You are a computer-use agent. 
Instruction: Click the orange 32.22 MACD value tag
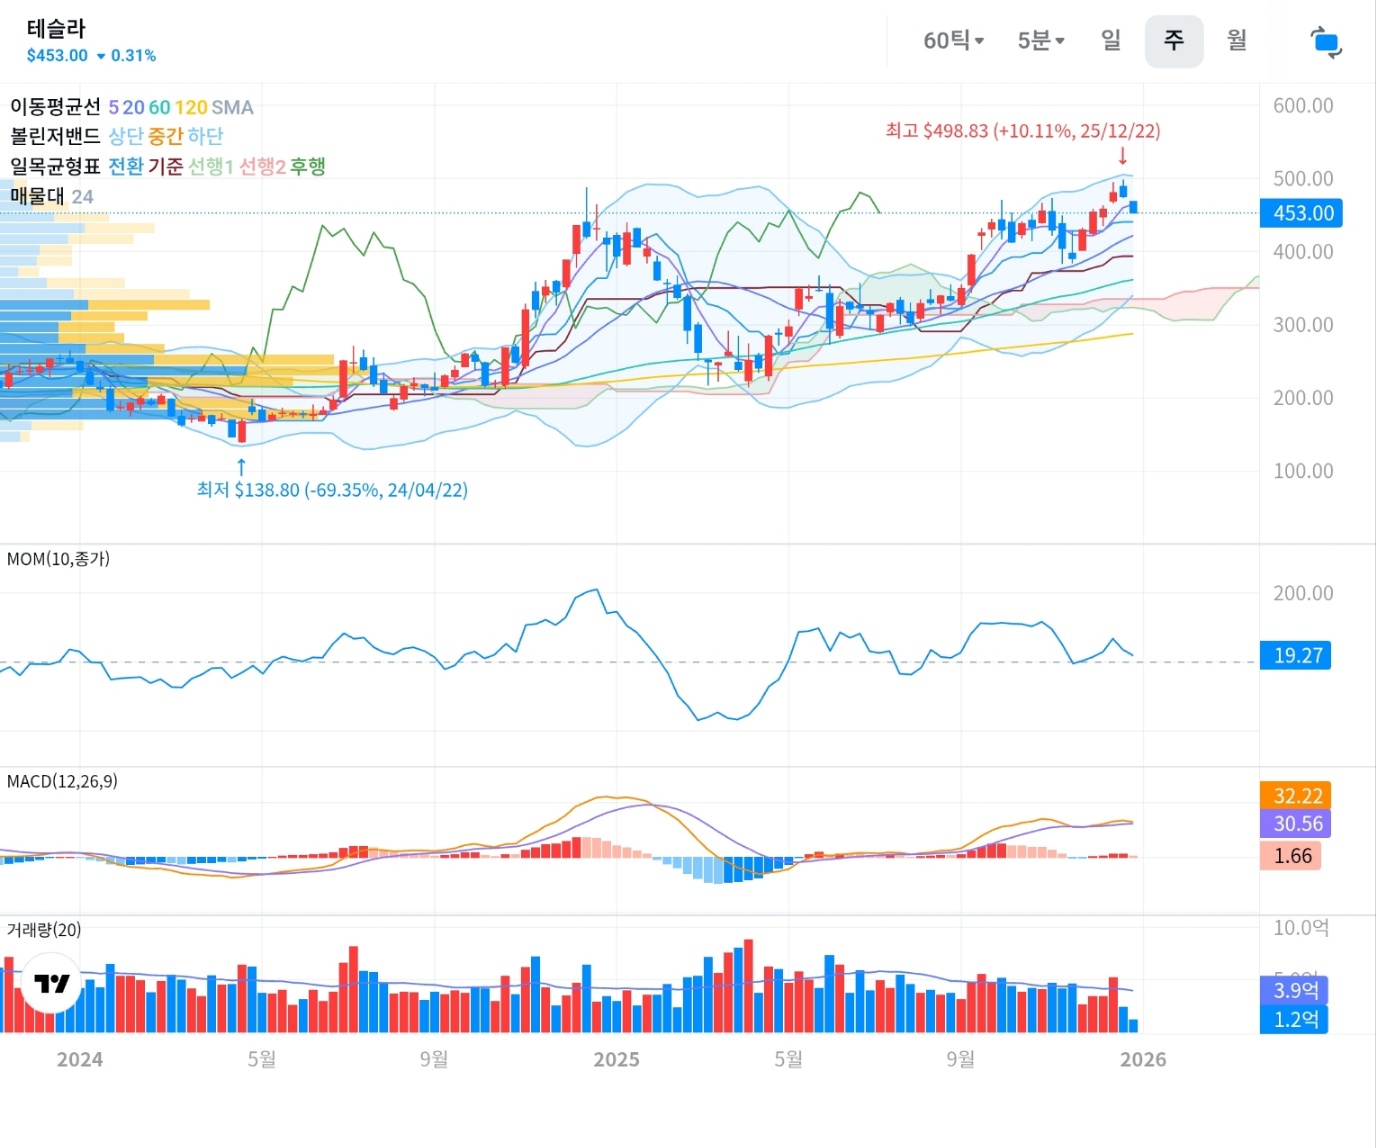[1297, 796]
